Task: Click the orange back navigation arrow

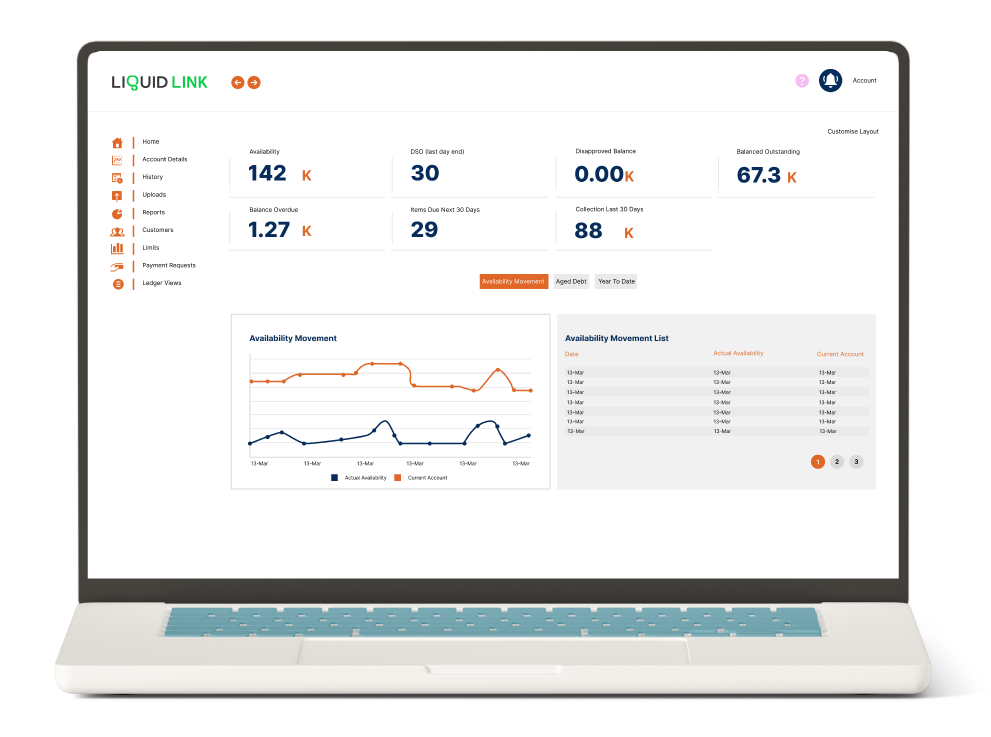Action: pos(236,82)
